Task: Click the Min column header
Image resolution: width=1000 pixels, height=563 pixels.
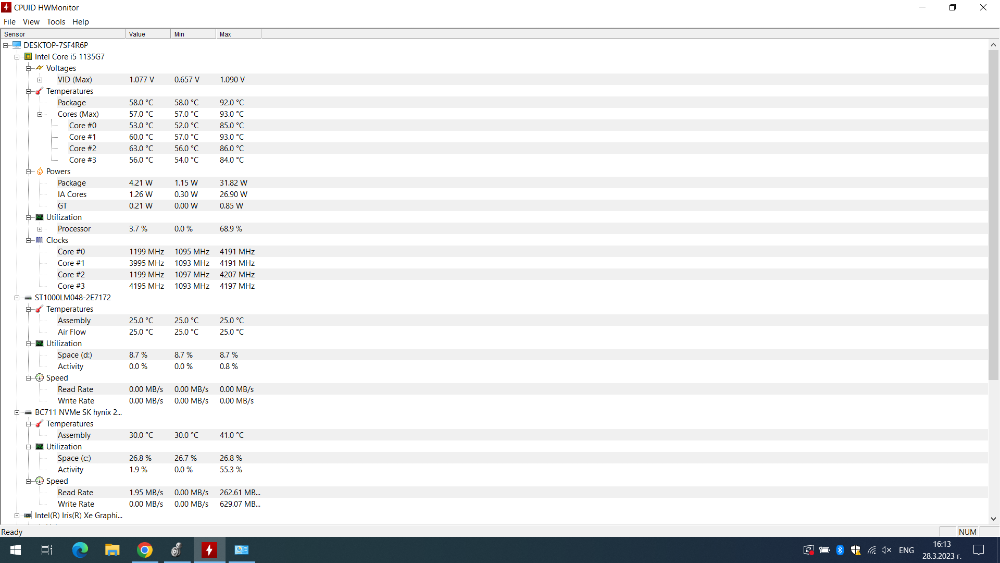Action: (x=193, y=34)
